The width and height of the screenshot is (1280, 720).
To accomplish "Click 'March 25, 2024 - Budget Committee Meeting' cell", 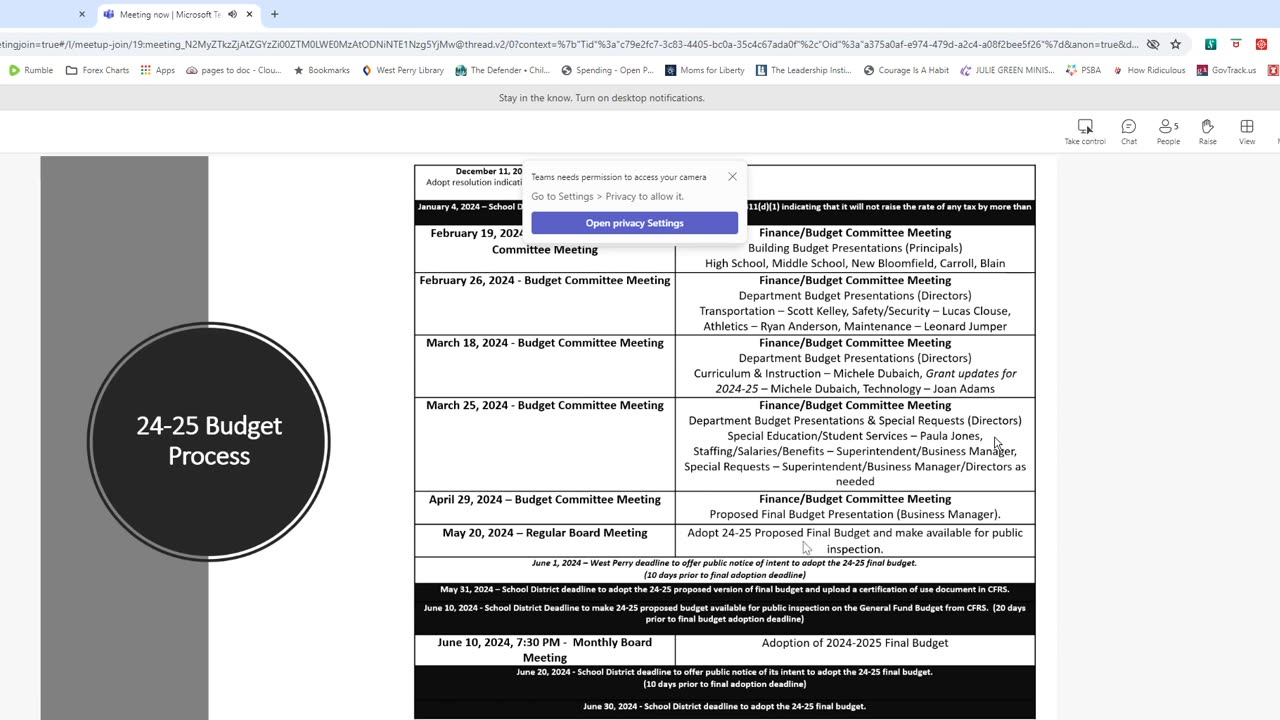I will pyautogui.click(x=545, y=444).
